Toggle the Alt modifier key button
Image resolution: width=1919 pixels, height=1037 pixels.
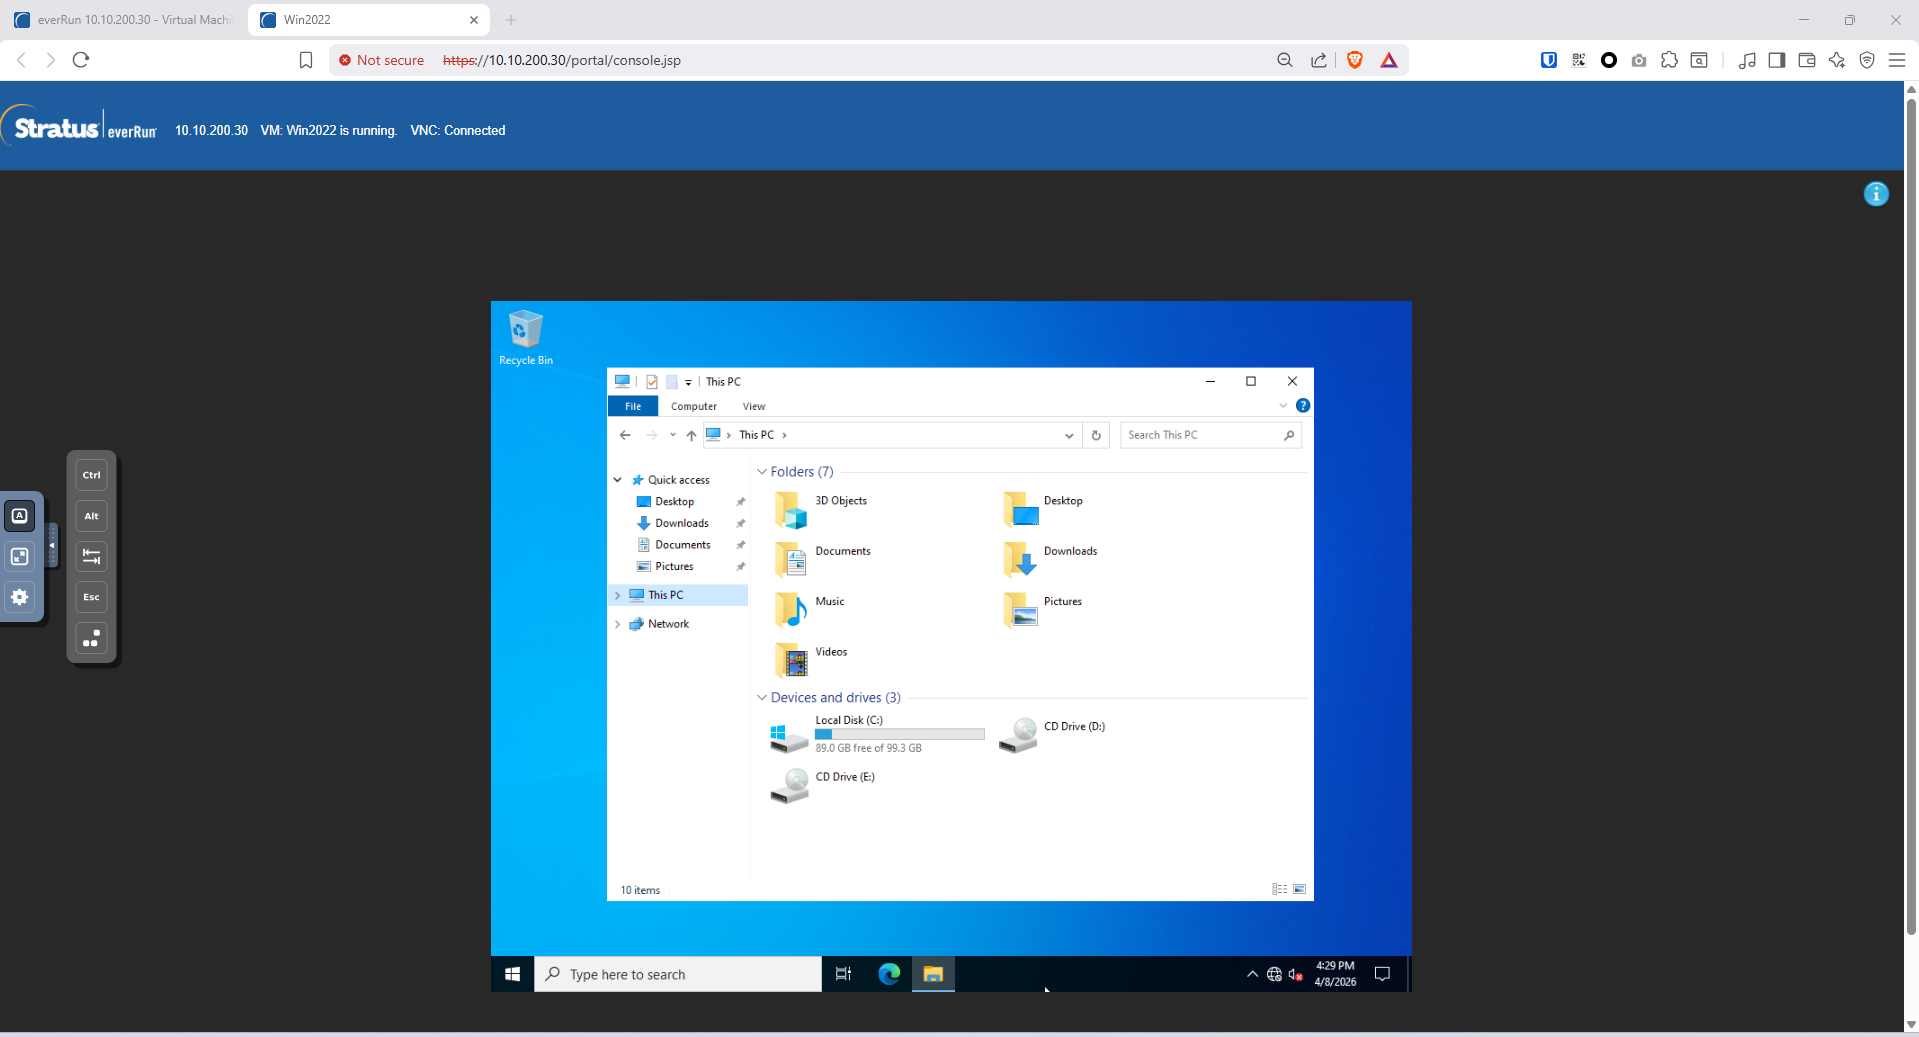tap(91, 516)
